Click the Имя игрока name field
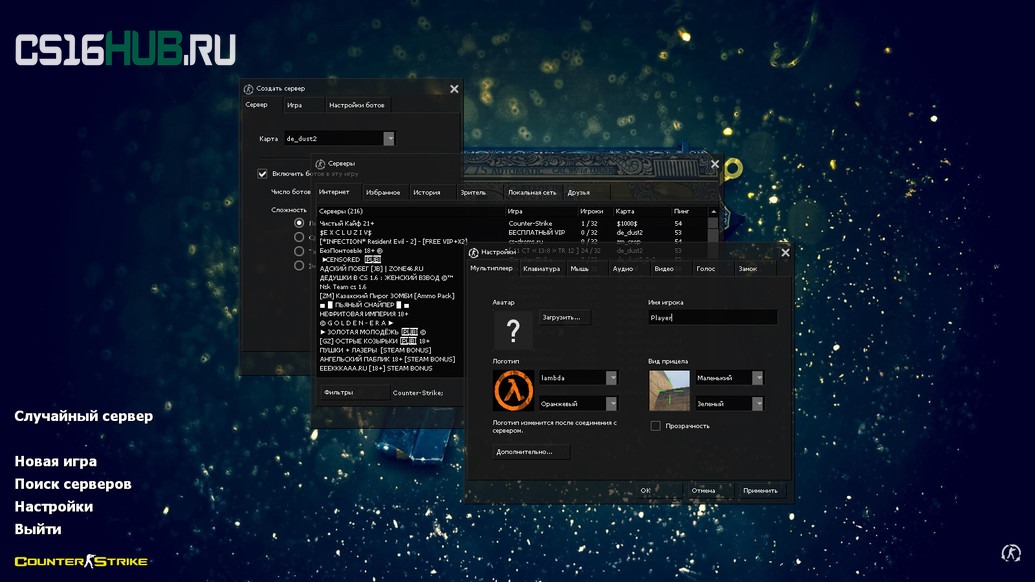This screenshot has width=1035, height=582. pyautogui.click(x=712, y=317)
